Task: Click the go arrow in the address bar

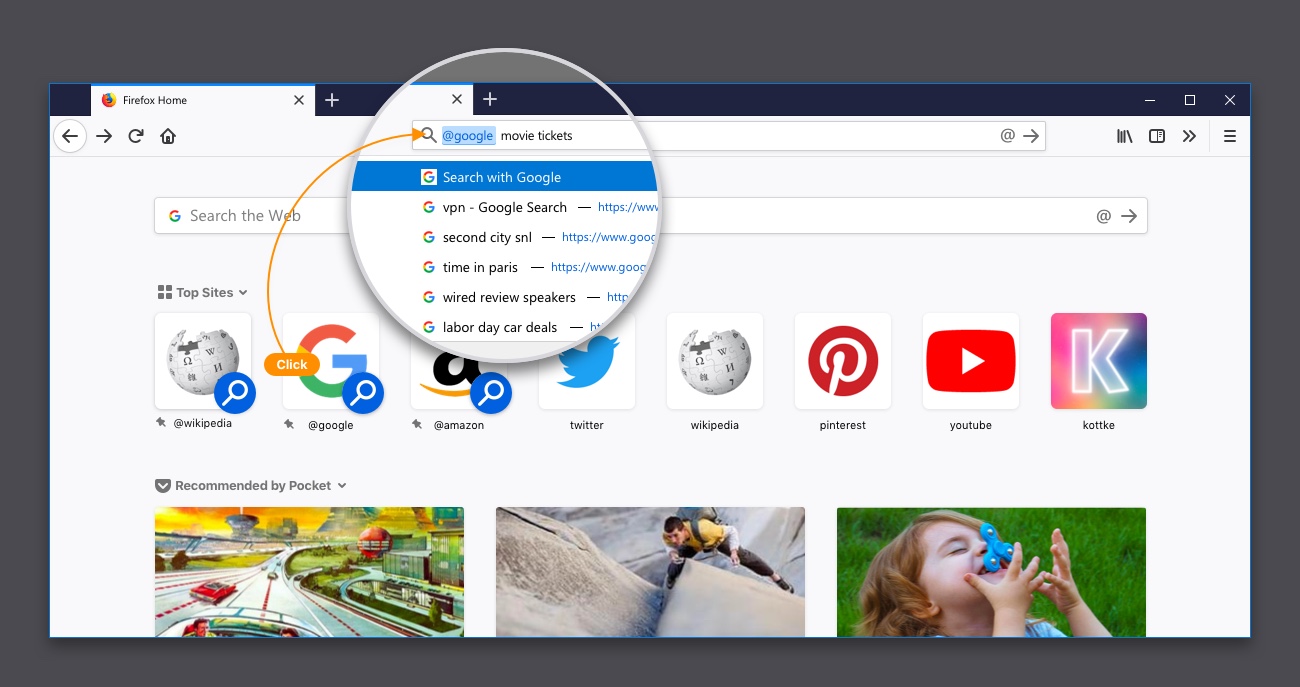Action: click(1032, 136)
